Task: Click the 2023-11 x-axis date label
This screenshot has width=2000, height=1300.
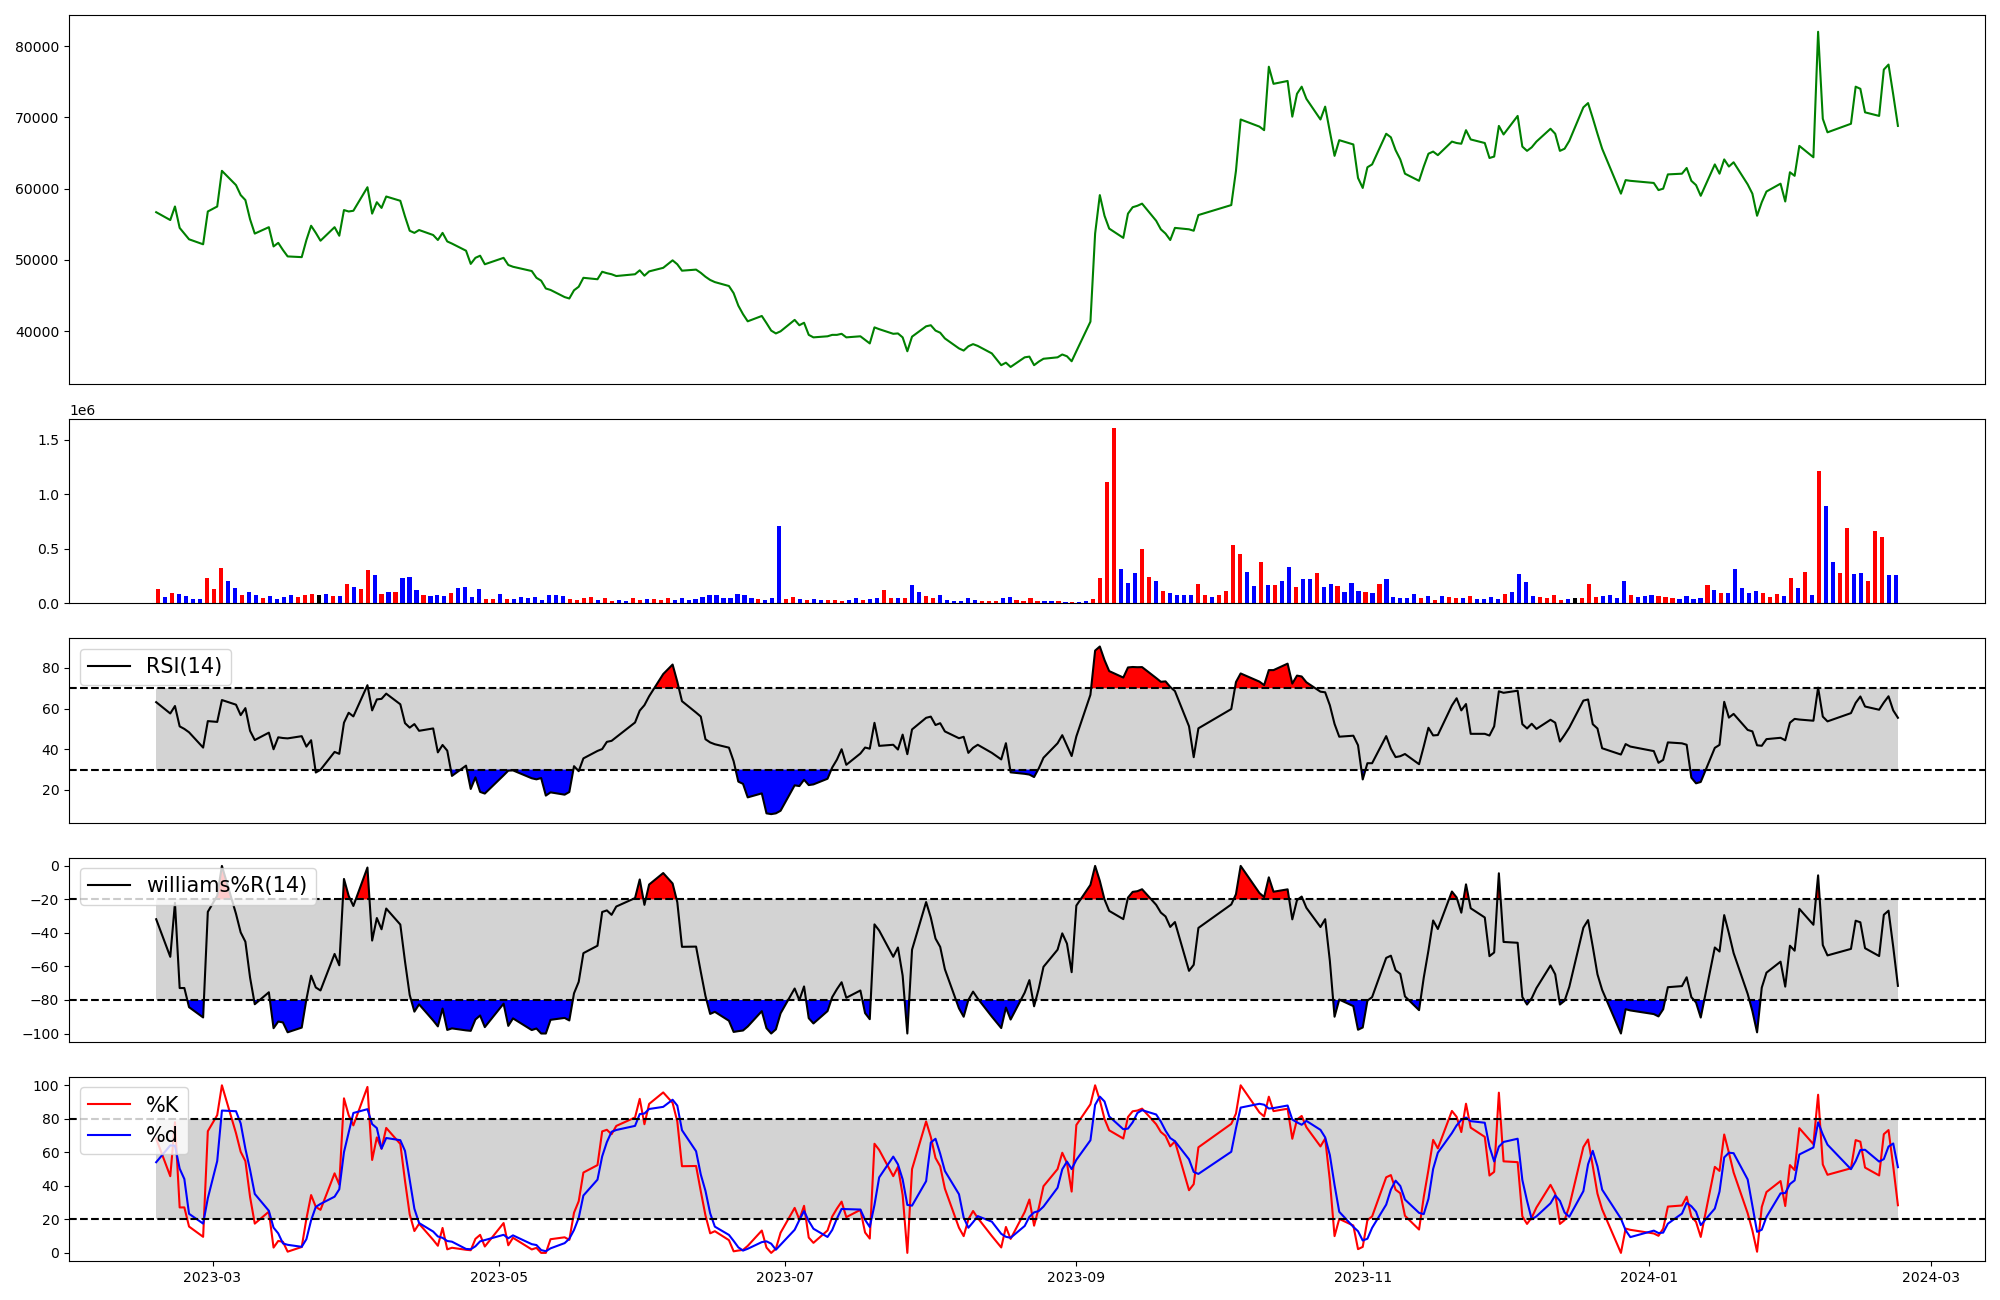Action: coord(1363,1277)
